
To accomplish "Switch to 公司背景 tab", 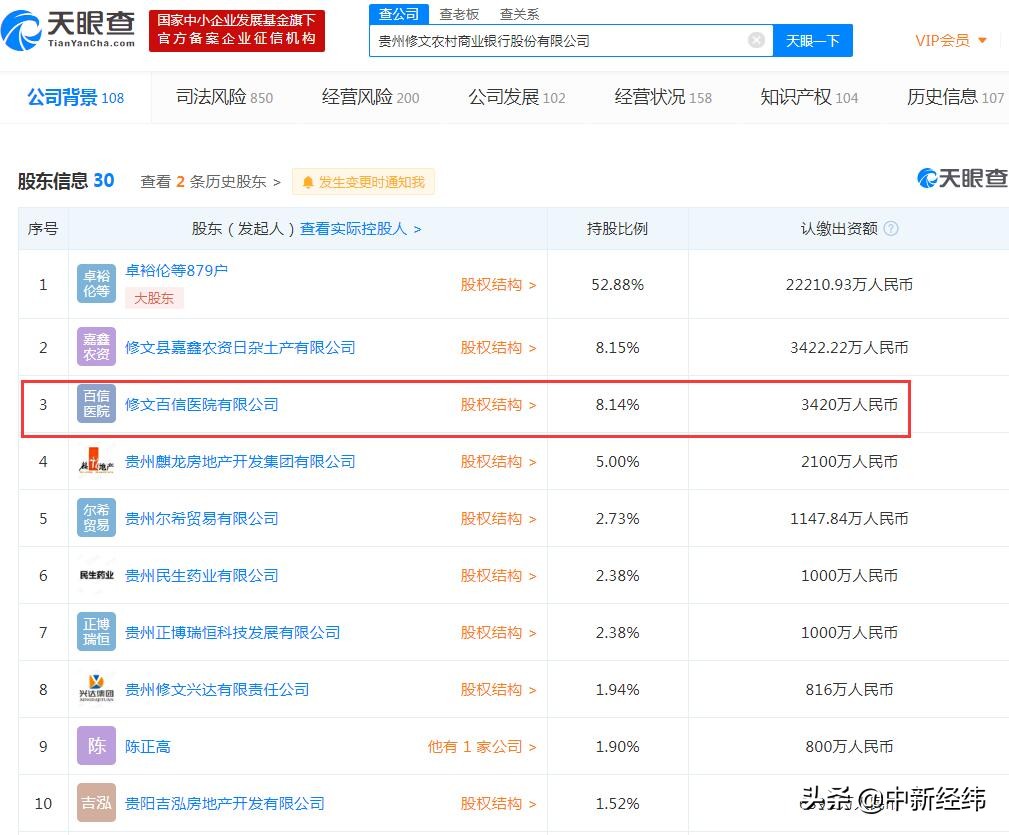I will [75, 97].
